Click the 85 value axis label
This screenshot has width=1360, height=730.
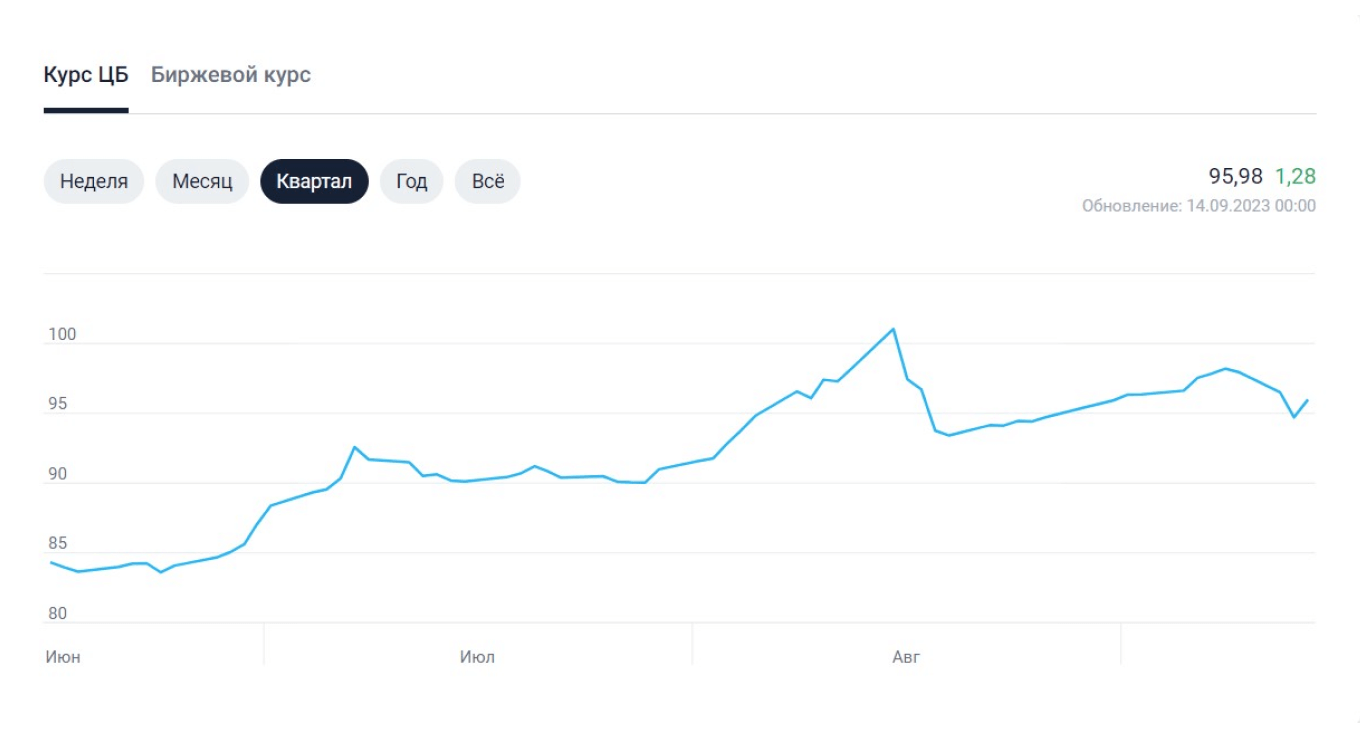pyautogui.click(x=58, y=544)
